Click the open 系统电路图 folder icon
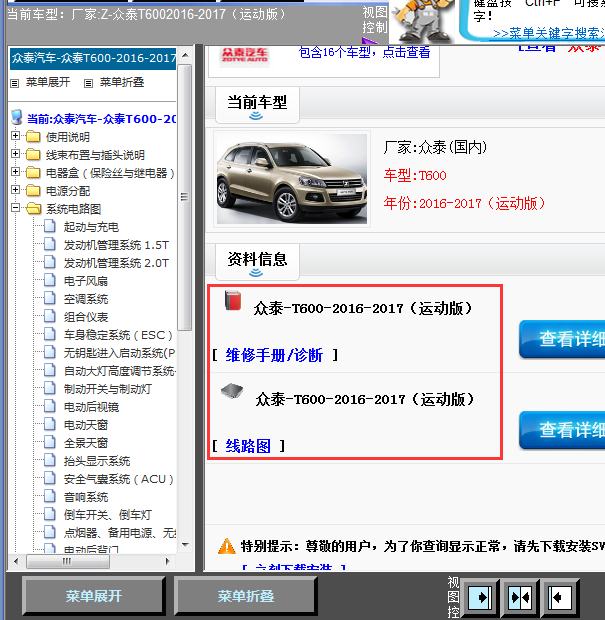Screen dimensions: 605x620 click(34, 208)
